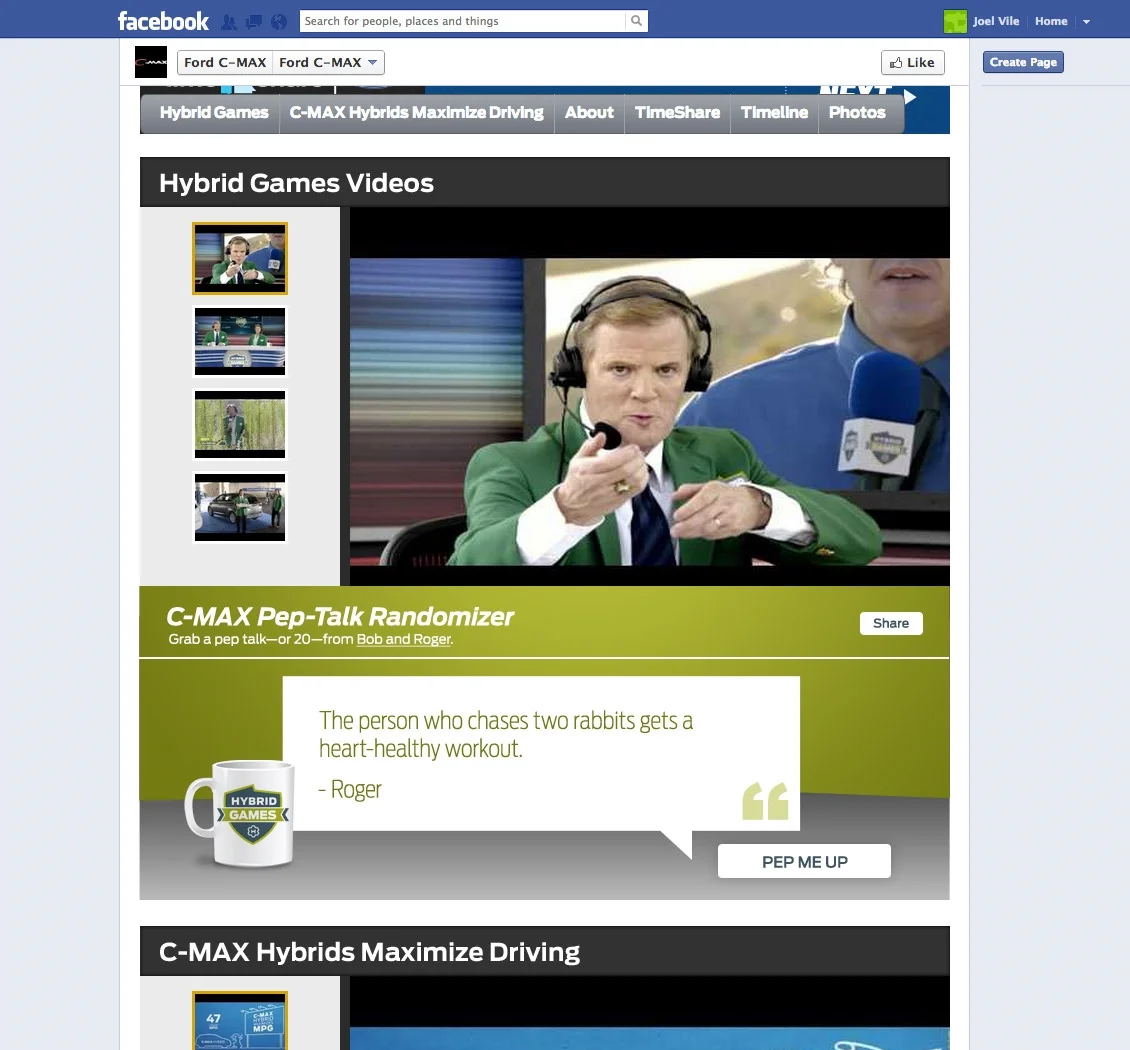Viewport: 1130px width, 1050px height.
Task: Play the main Hybrid Games video
Action: click(x=649, y=396)
